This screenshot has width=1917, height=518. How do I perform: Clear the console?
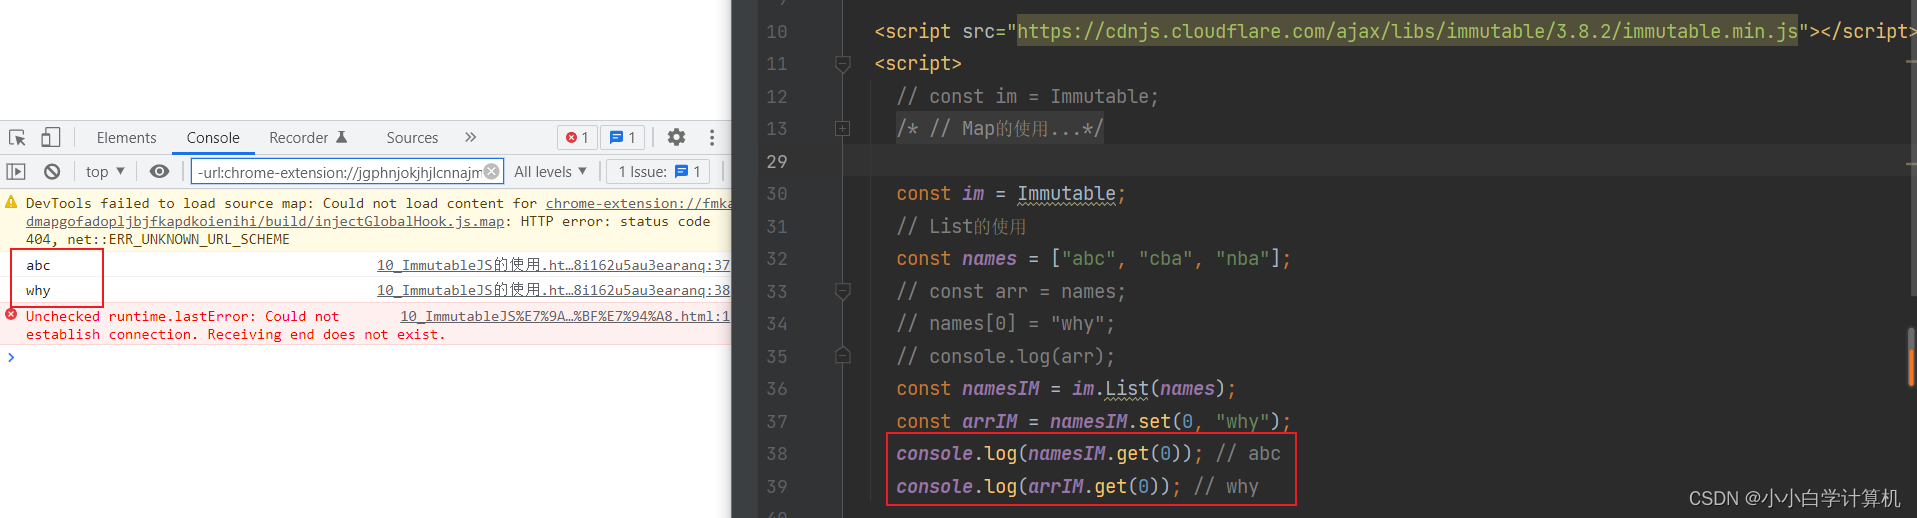[x=52, y=172]
